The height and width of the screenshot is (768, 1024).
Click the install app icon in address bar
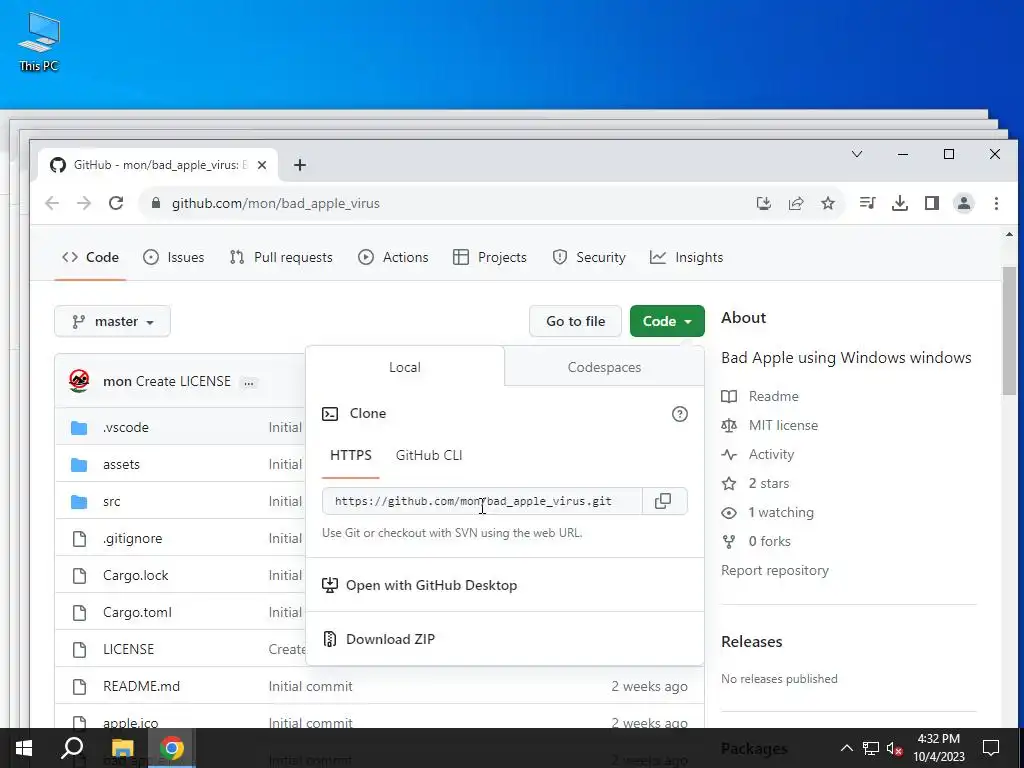click(763, 203)
